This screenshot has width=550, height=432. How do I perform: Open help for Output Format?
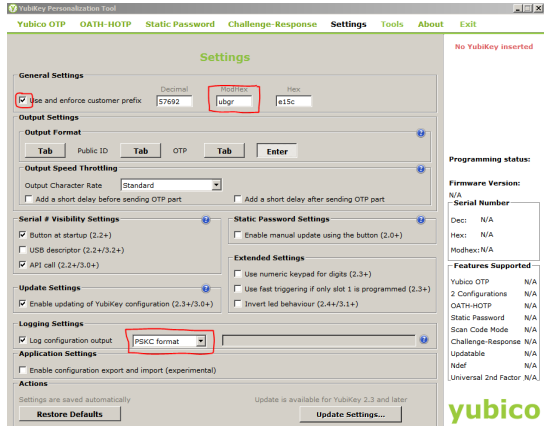[421, 133]
